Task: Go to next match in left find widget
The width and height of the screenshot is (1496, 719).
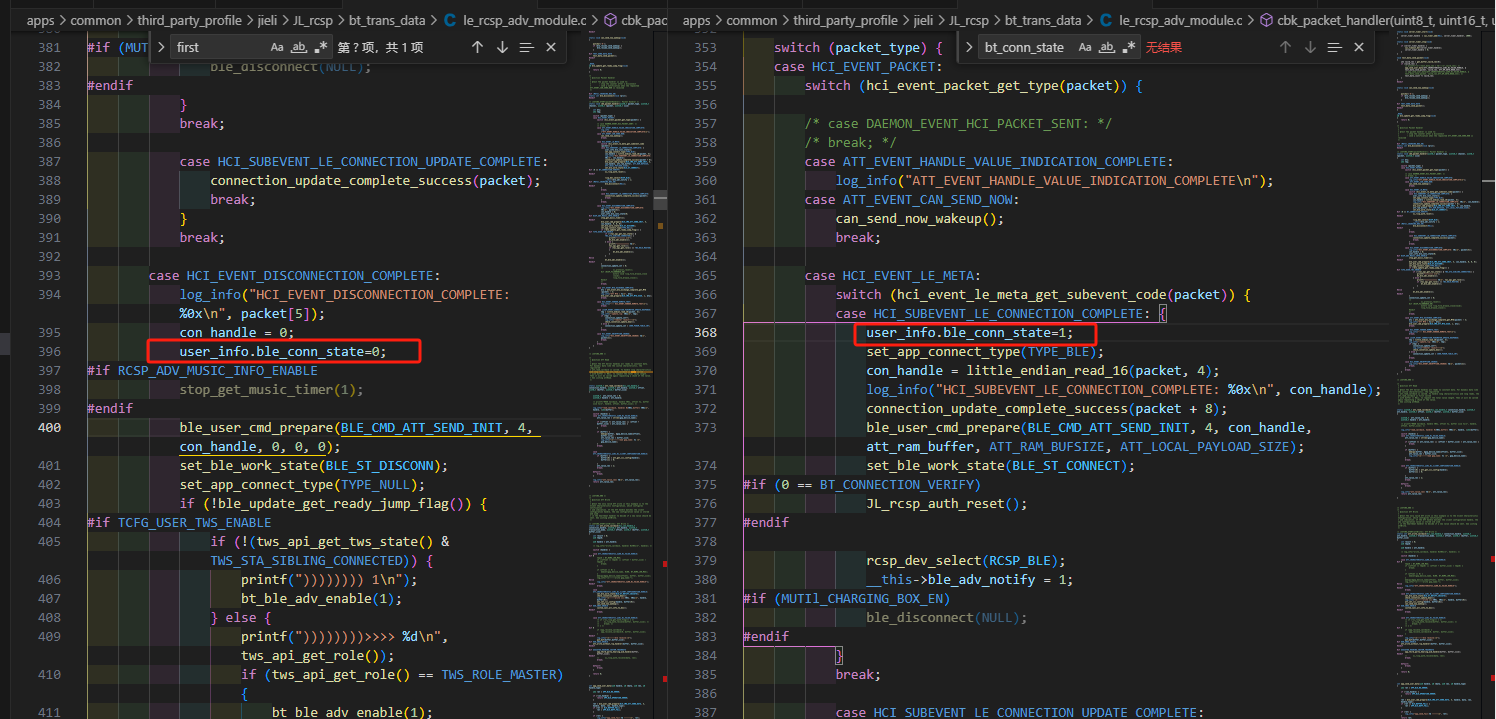Action: pos(502,47)
